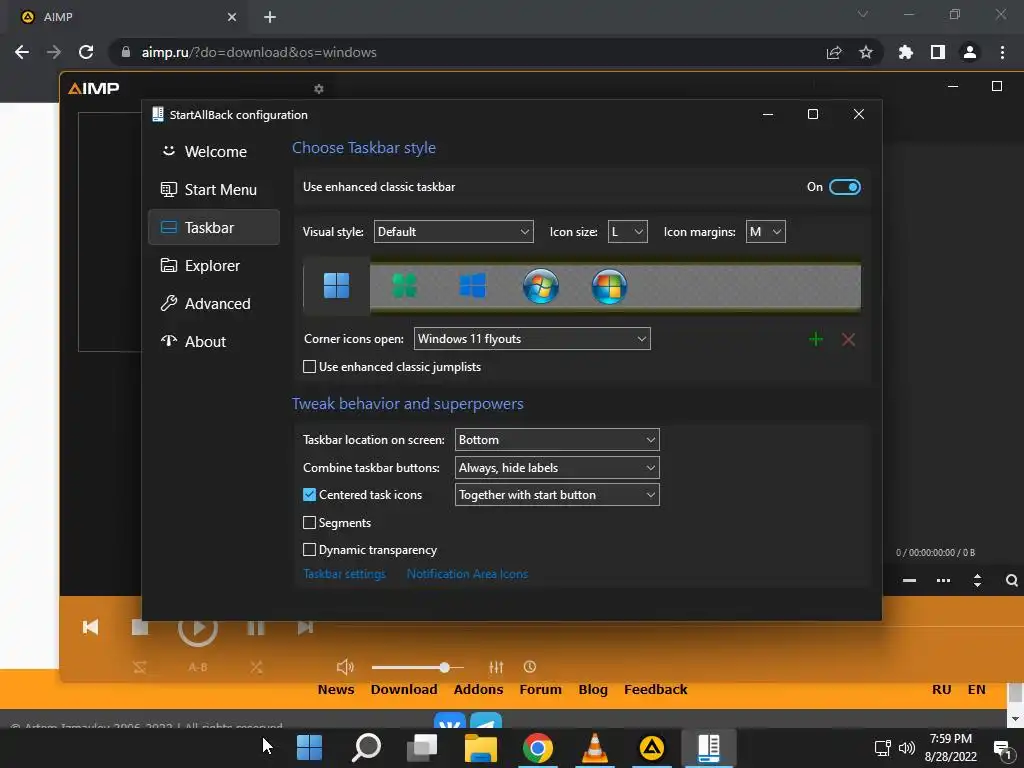The image size is (1024, 768).
Task: Click AIMP playlist minus icon
Action: 909,581
